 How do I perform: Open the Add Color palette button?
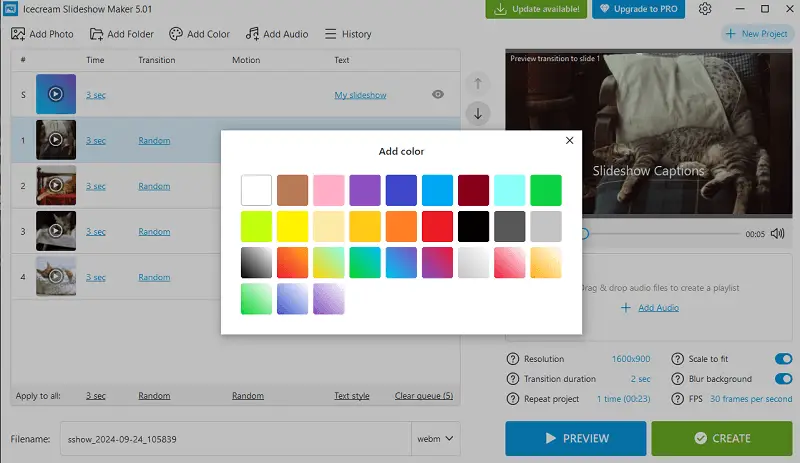(x=199, y=34)
